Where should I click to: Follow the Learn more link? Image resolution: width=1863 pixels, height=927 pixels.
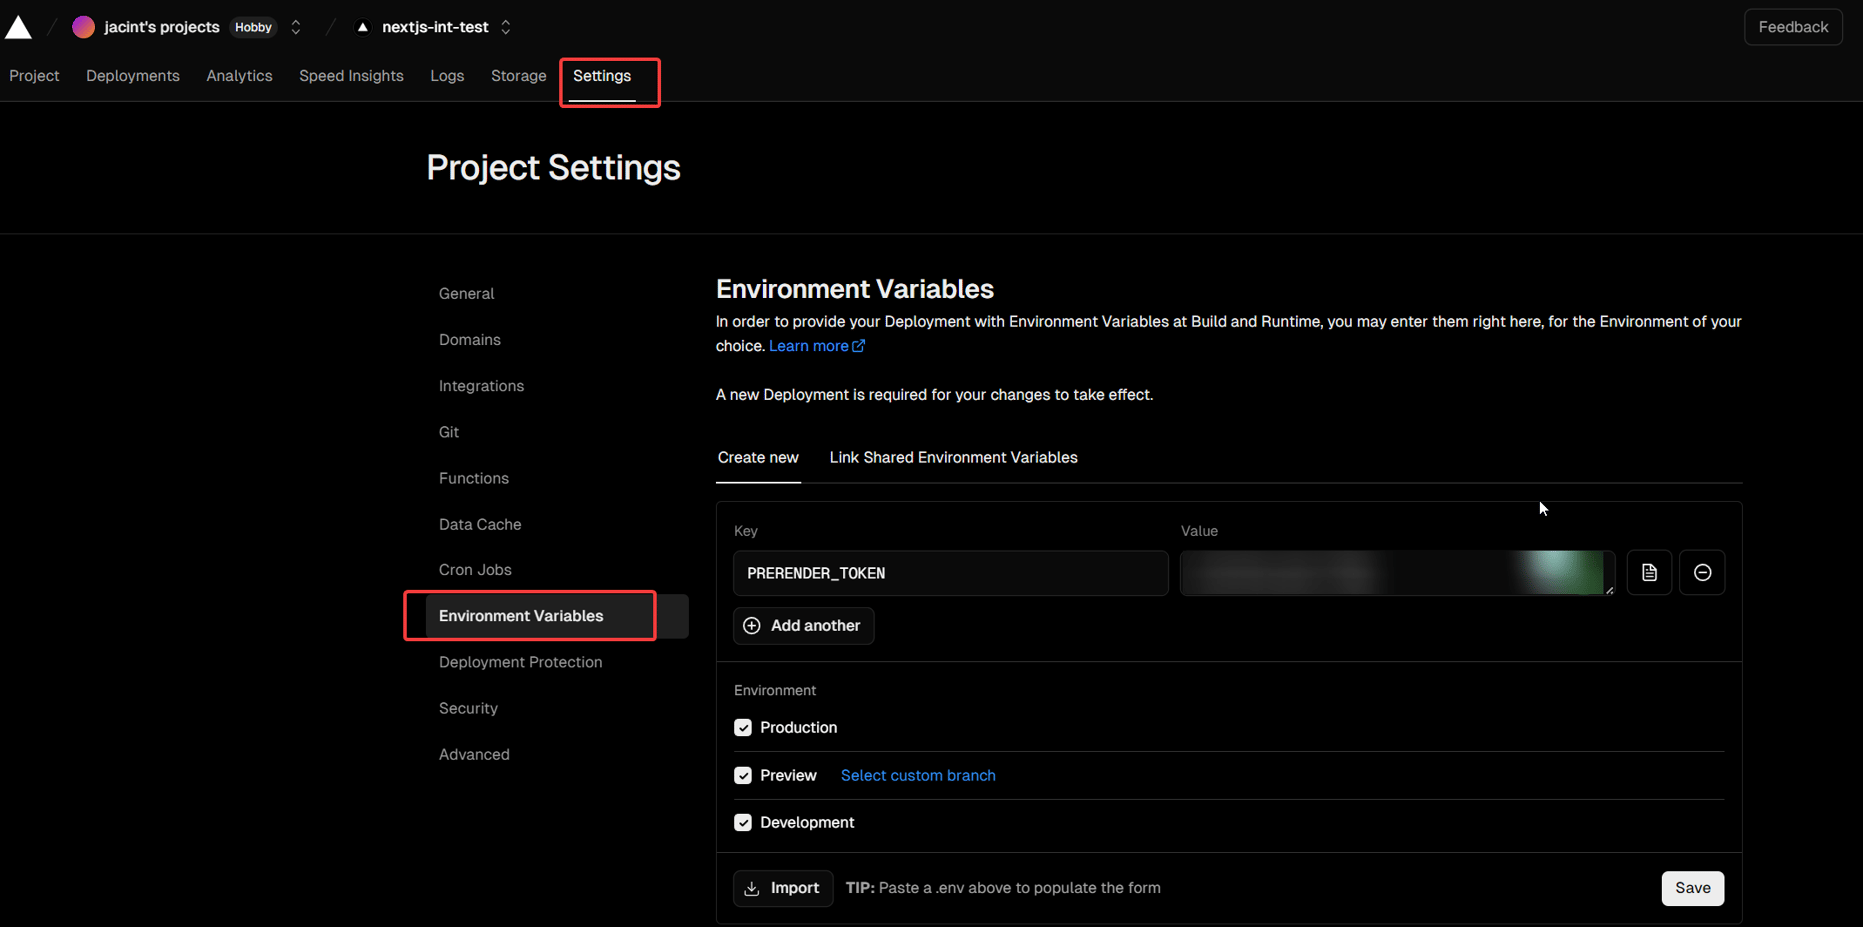816,346
